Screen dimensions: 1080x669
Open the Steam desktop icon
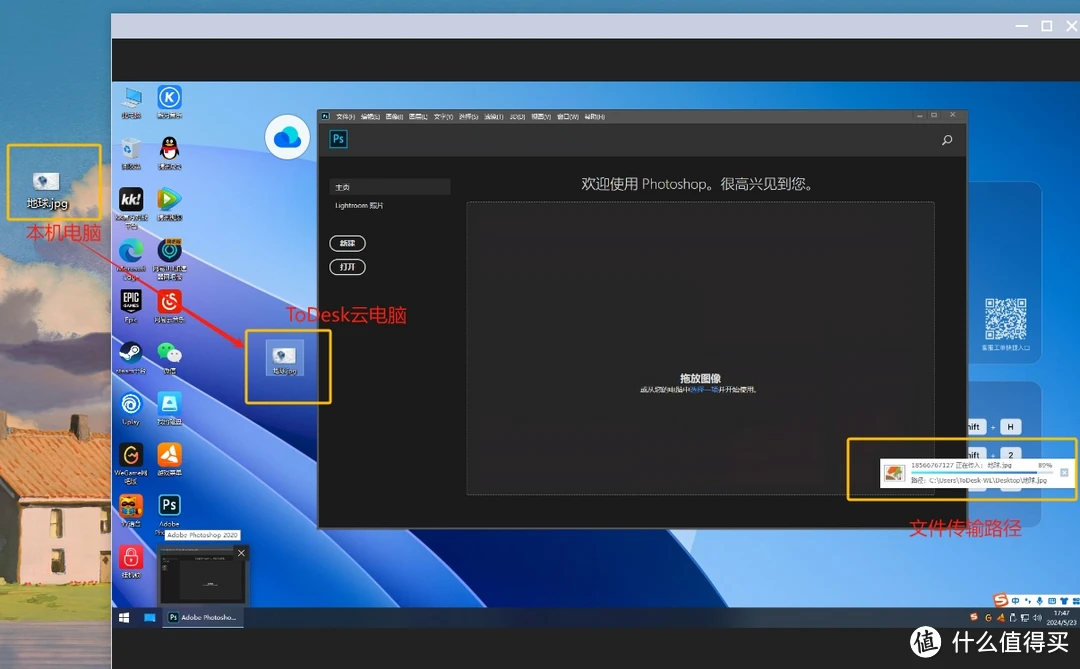point(131,352)
